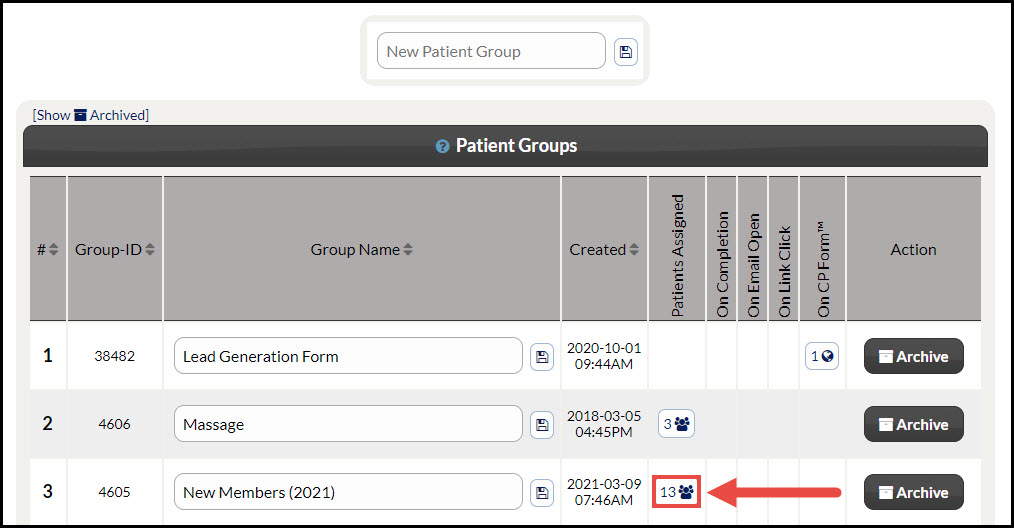
Task: Archive the Lead Generation Form group
Action: click(914, 356)
